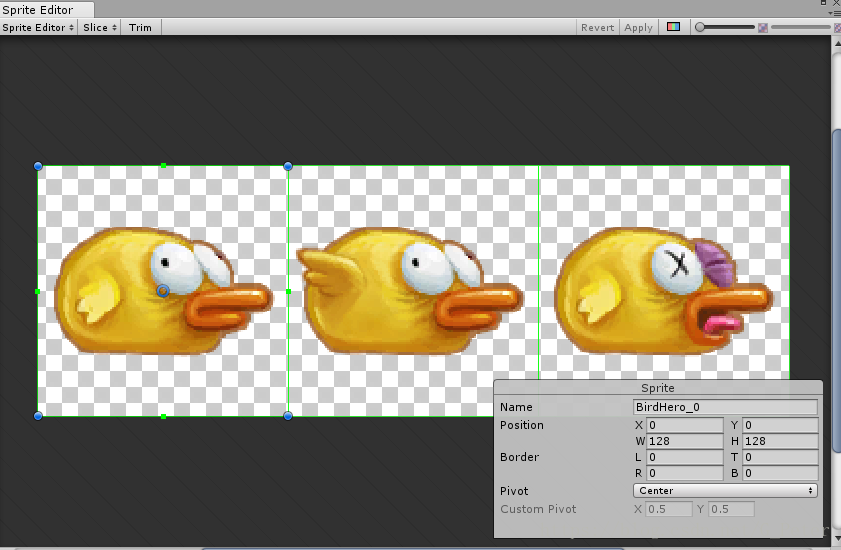Image resolution: width=841 pixels, height=550 pixels.
Task: Click the Border R input field
Action: pyautogui.click(x=684, y=473)
